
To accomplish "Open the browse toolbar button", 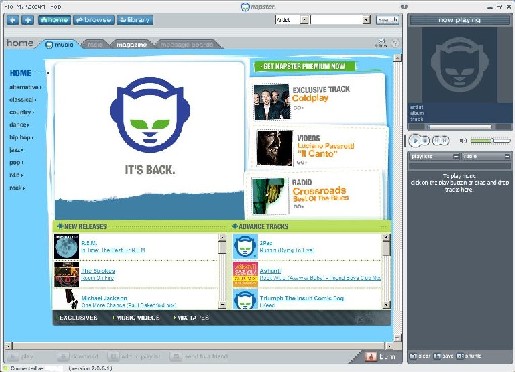I will point(94,20).
